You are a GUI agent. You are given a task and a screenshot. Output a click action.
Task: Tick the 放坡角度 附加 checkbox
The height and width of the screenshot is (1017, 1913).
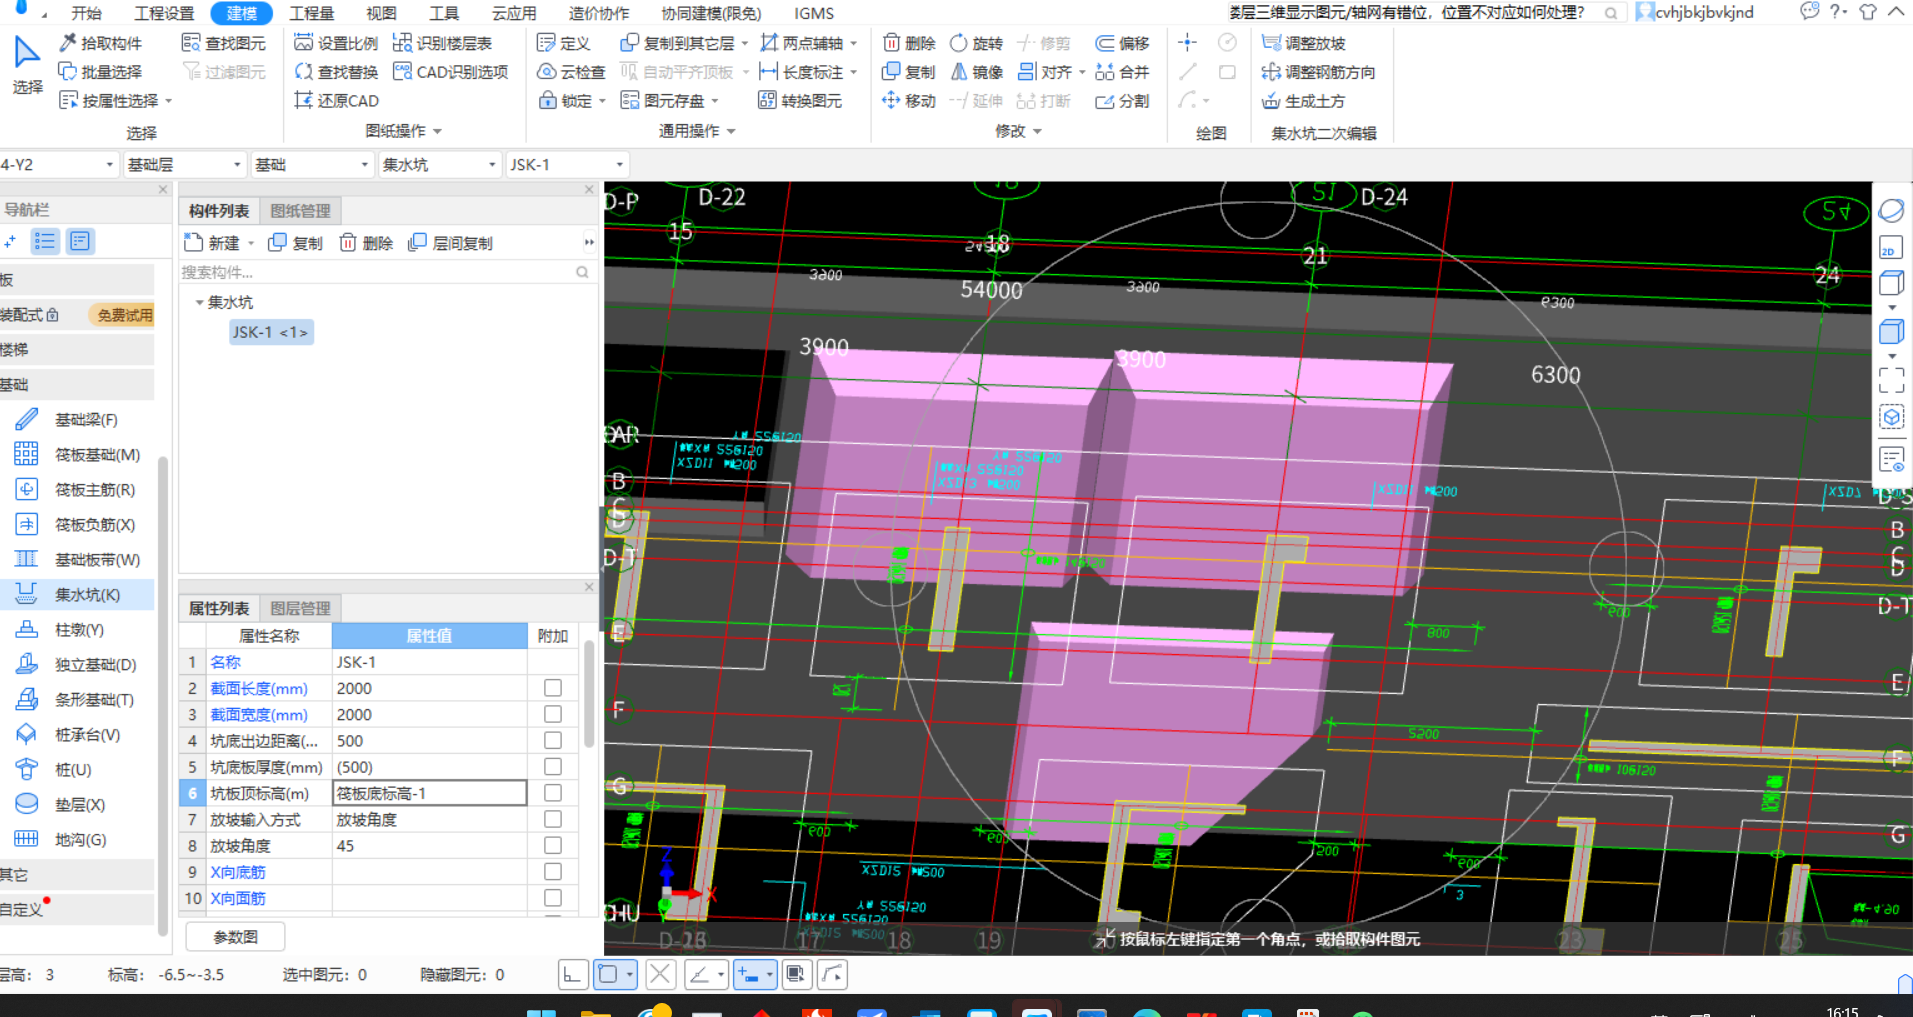[x=553, y=845]
